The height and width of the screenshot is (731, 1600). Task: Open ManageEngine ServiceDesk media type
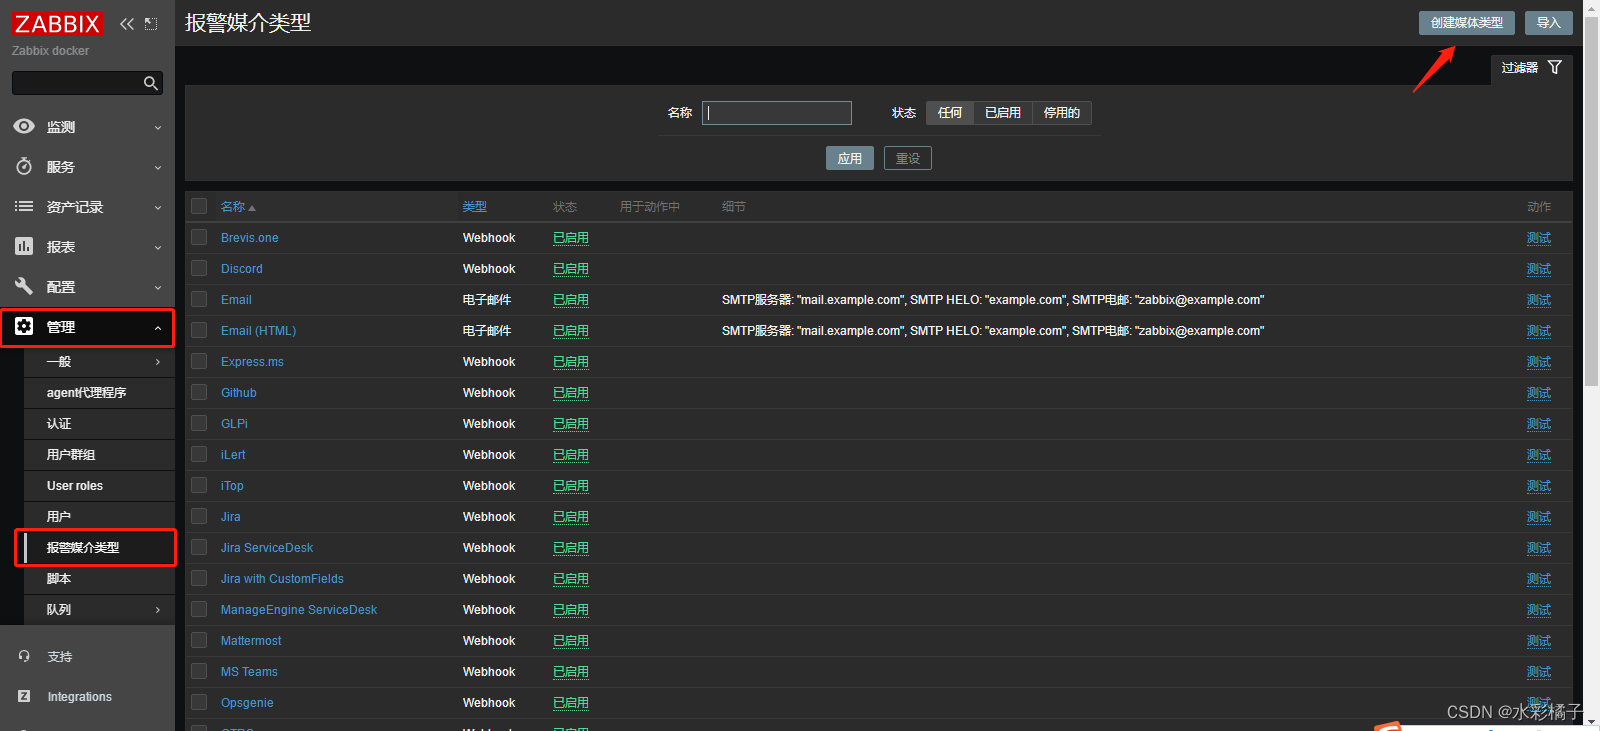(299, 610)
